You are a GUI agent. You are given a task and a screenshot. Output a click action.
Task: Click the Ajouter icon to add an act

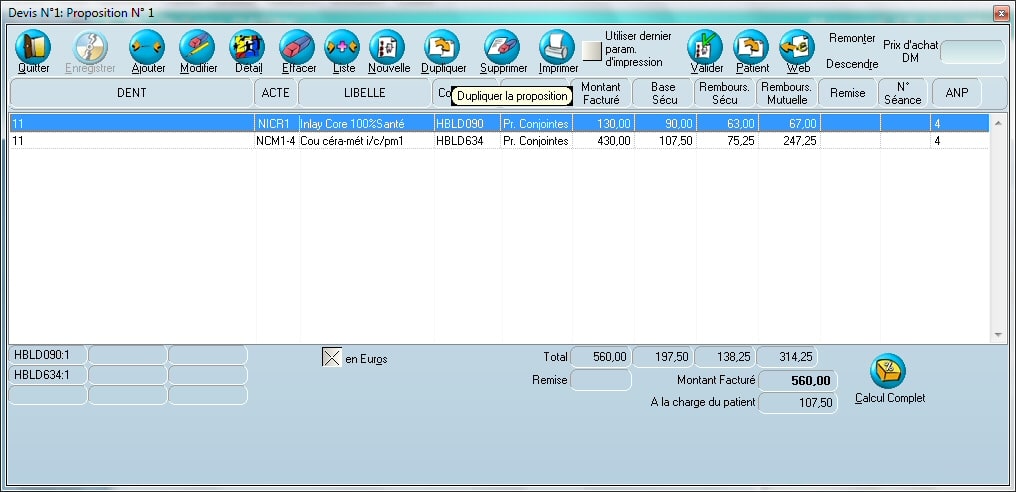click(x=148, y=47)
